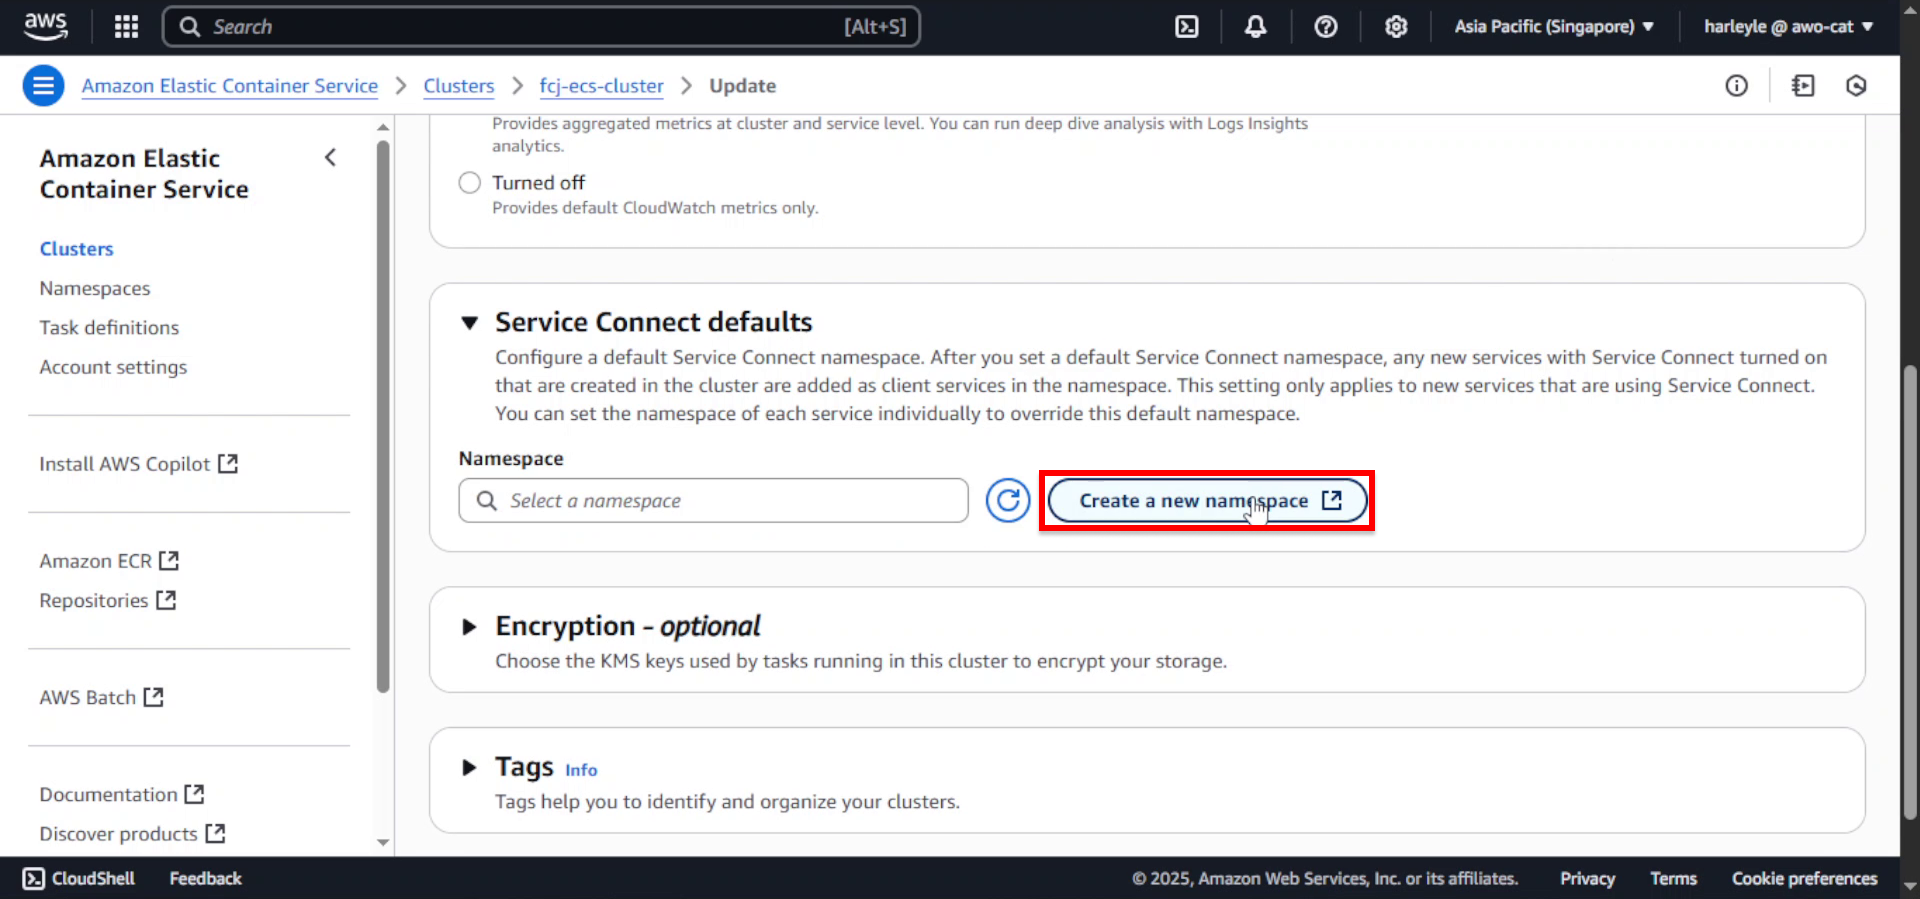Expand the Tags section
The image size is (1920, 899).
click(469, 768)
